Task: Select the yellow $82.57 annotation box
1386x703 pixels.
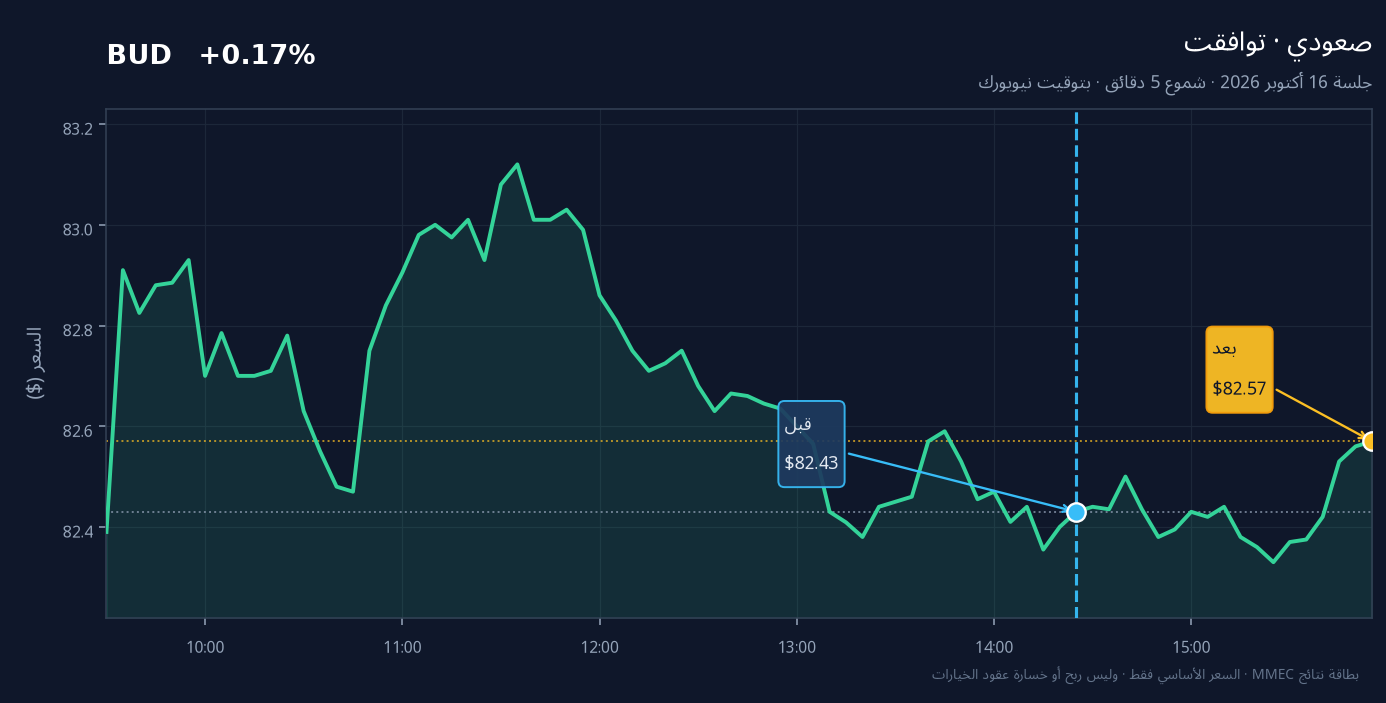Action: coord(1239,369)
